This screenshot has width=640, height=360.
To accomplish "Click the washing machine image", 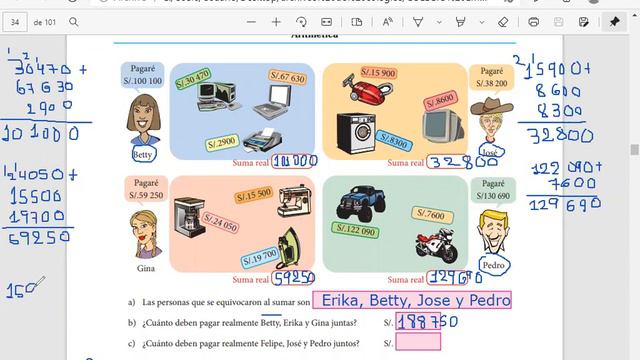I will coord(356,133).
